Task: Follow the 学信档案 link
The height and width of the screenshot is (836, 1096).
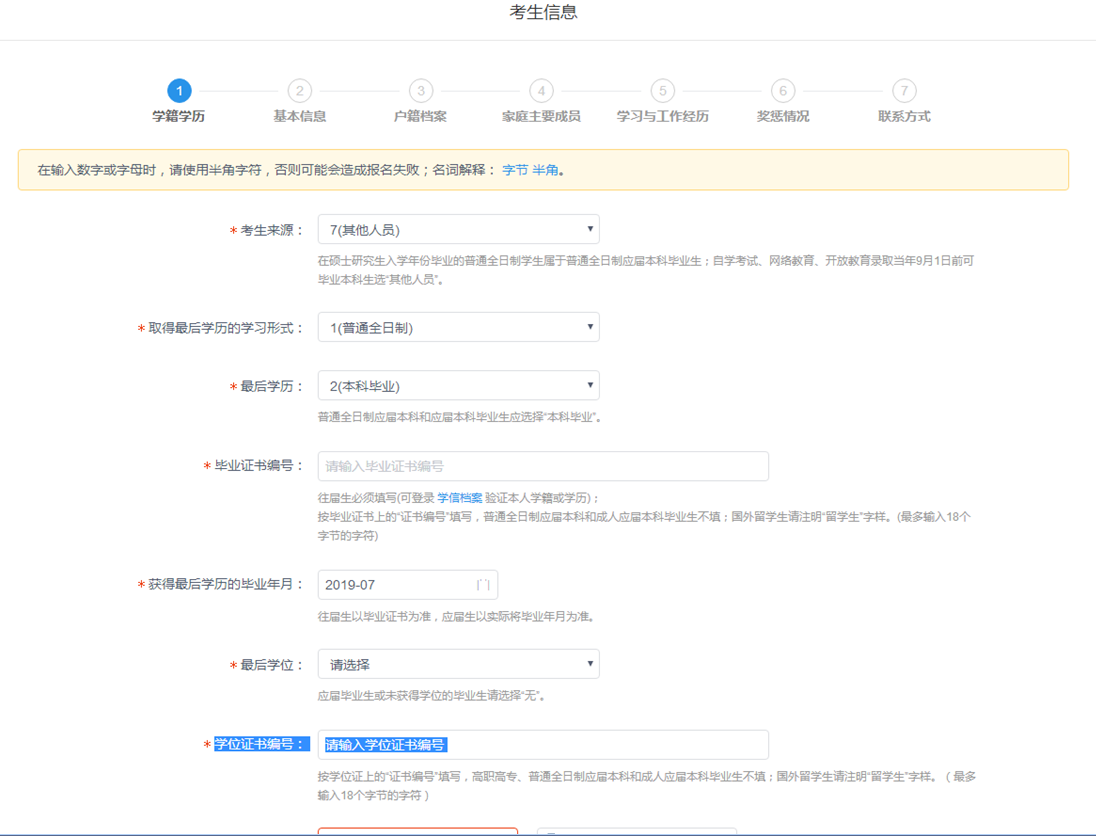Action: 460,498
